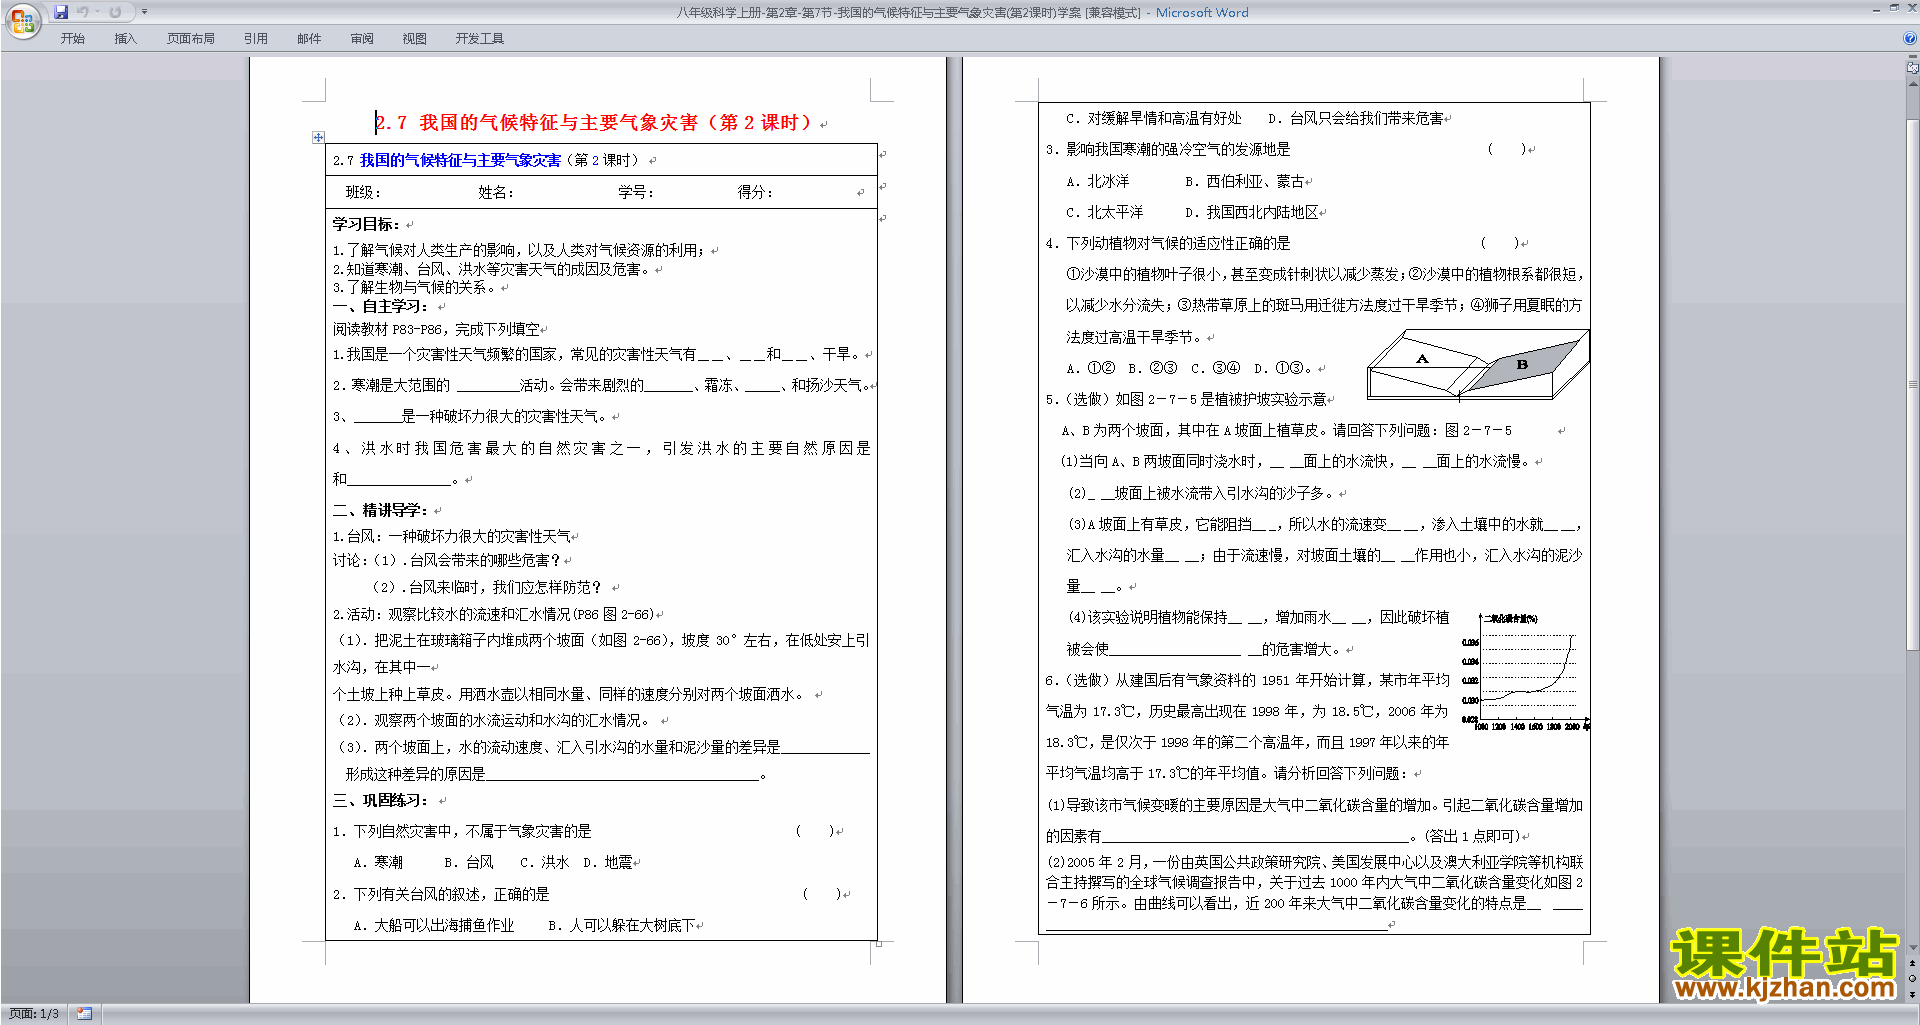Image resolution: width=1920 pixels, height=1025 pixels.
Task: Toggle the ruler icon above vertical scrollbar
Action: coord(1912,68)
